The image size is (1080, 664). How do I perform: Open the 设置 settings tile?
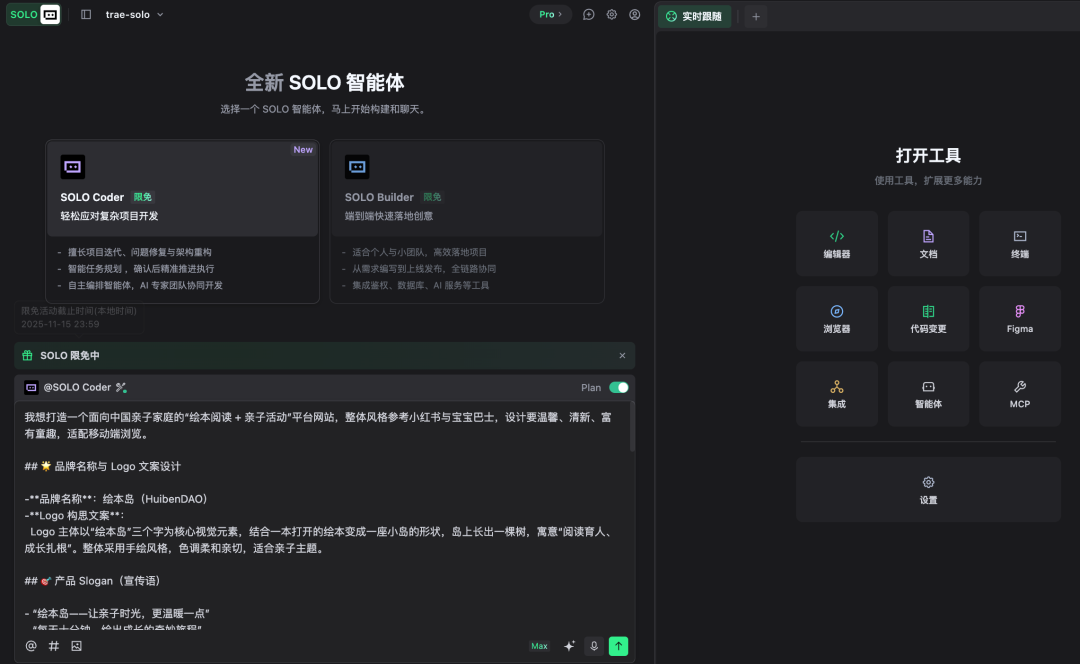928,490
